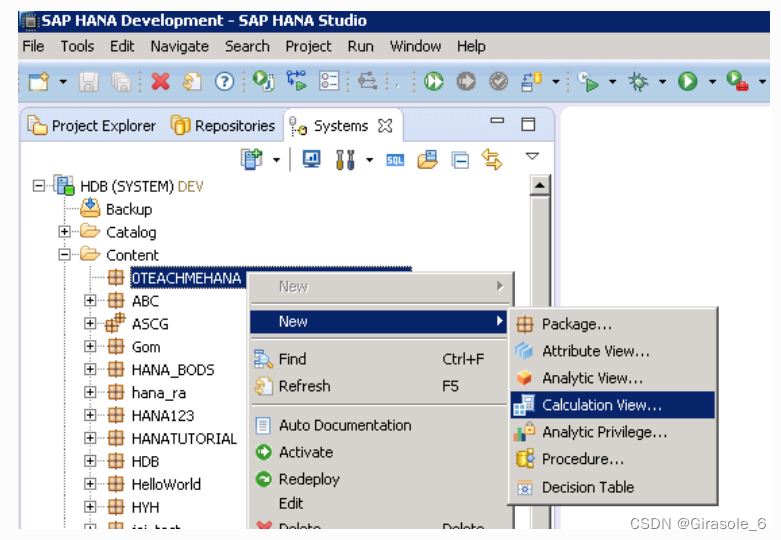Choose Analytic Privilege... from the submenu
The height and width of the screenshot is (540, 781).
[613, 432]
